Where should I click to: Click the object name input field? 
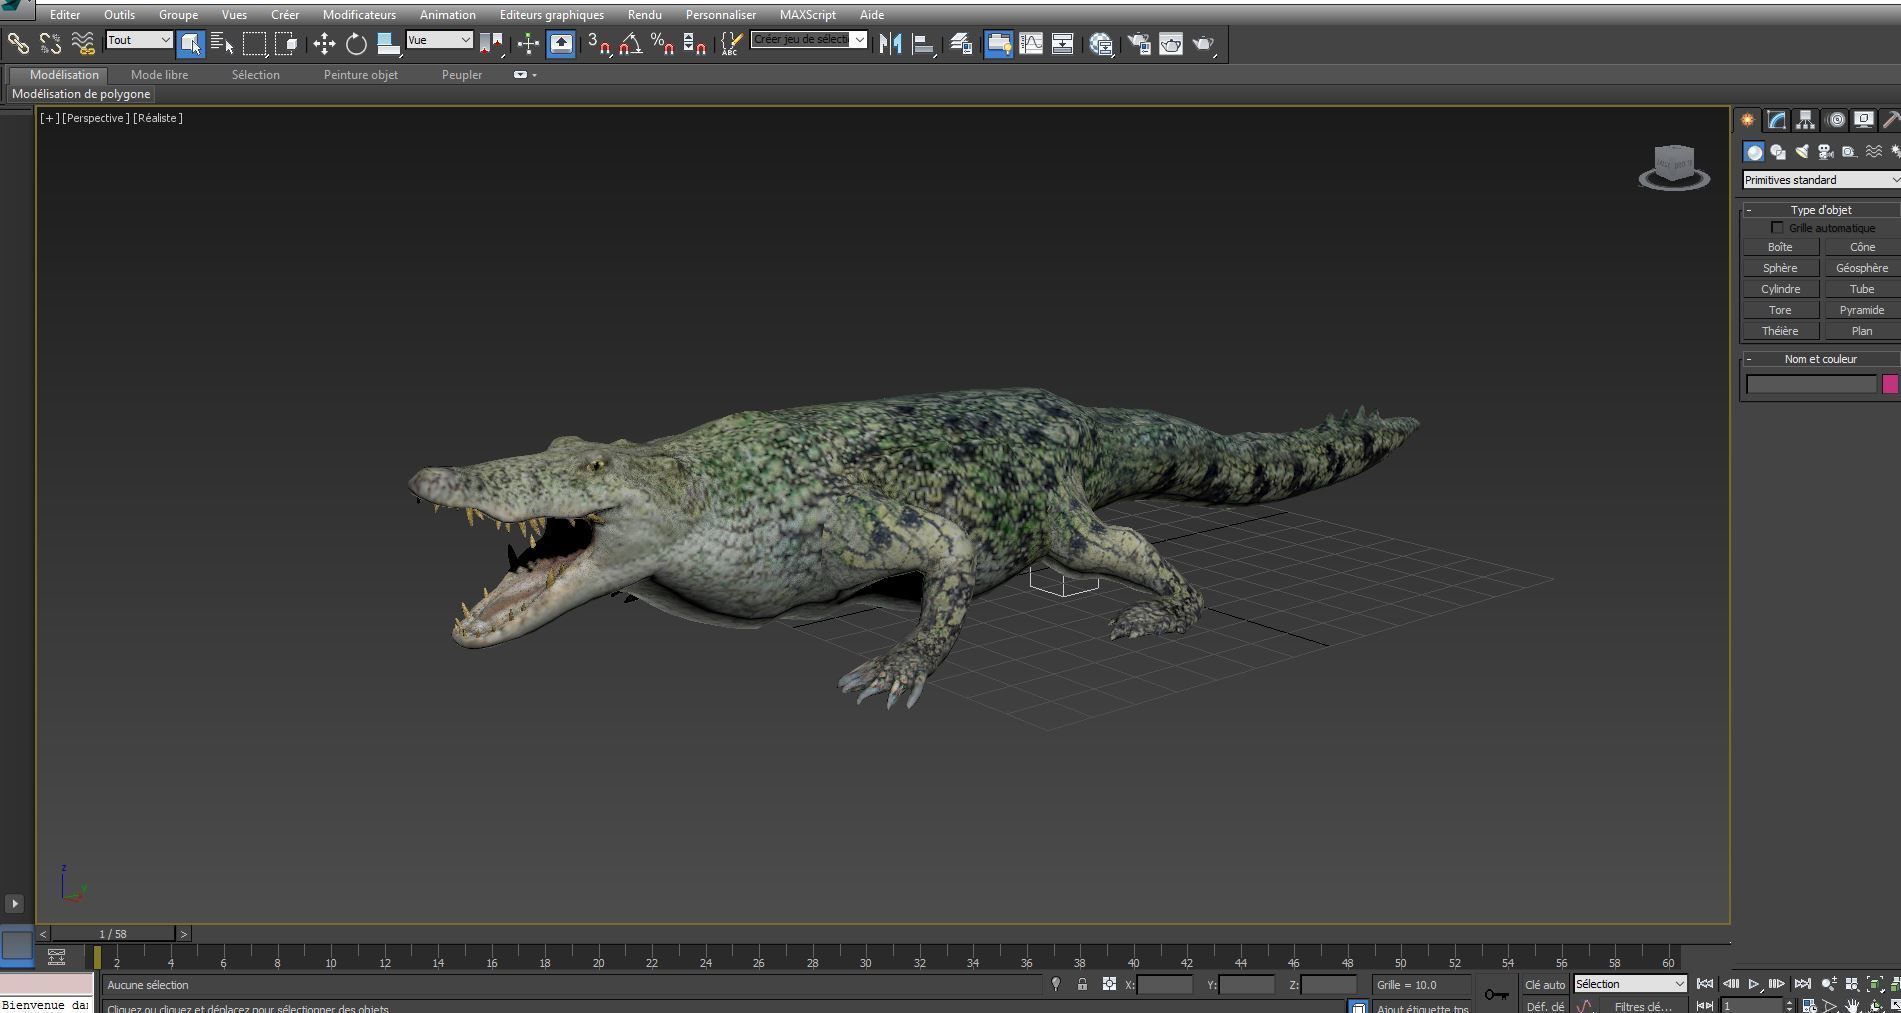pyautogui.click(x=1811, y=384)
